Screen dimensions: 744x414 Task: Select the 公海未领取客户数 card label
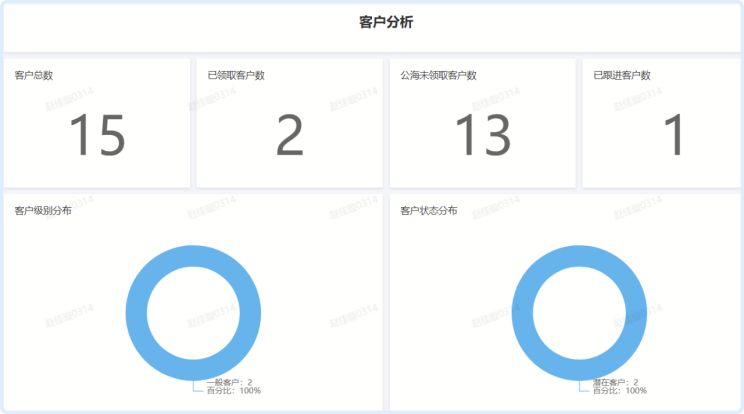coord(438,75)
